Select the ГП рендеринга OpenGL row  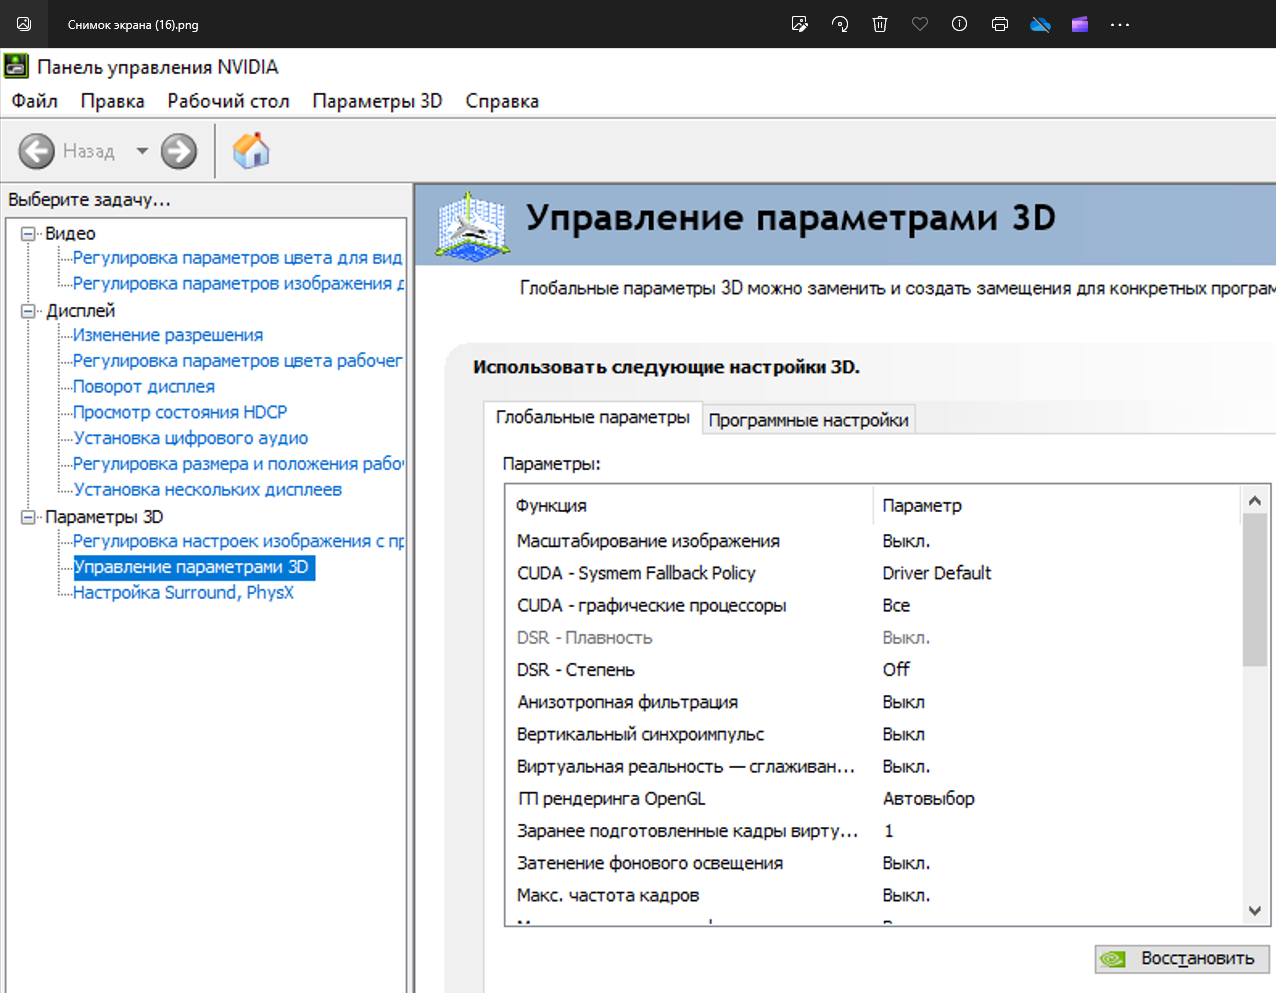[x=874, y=799]
